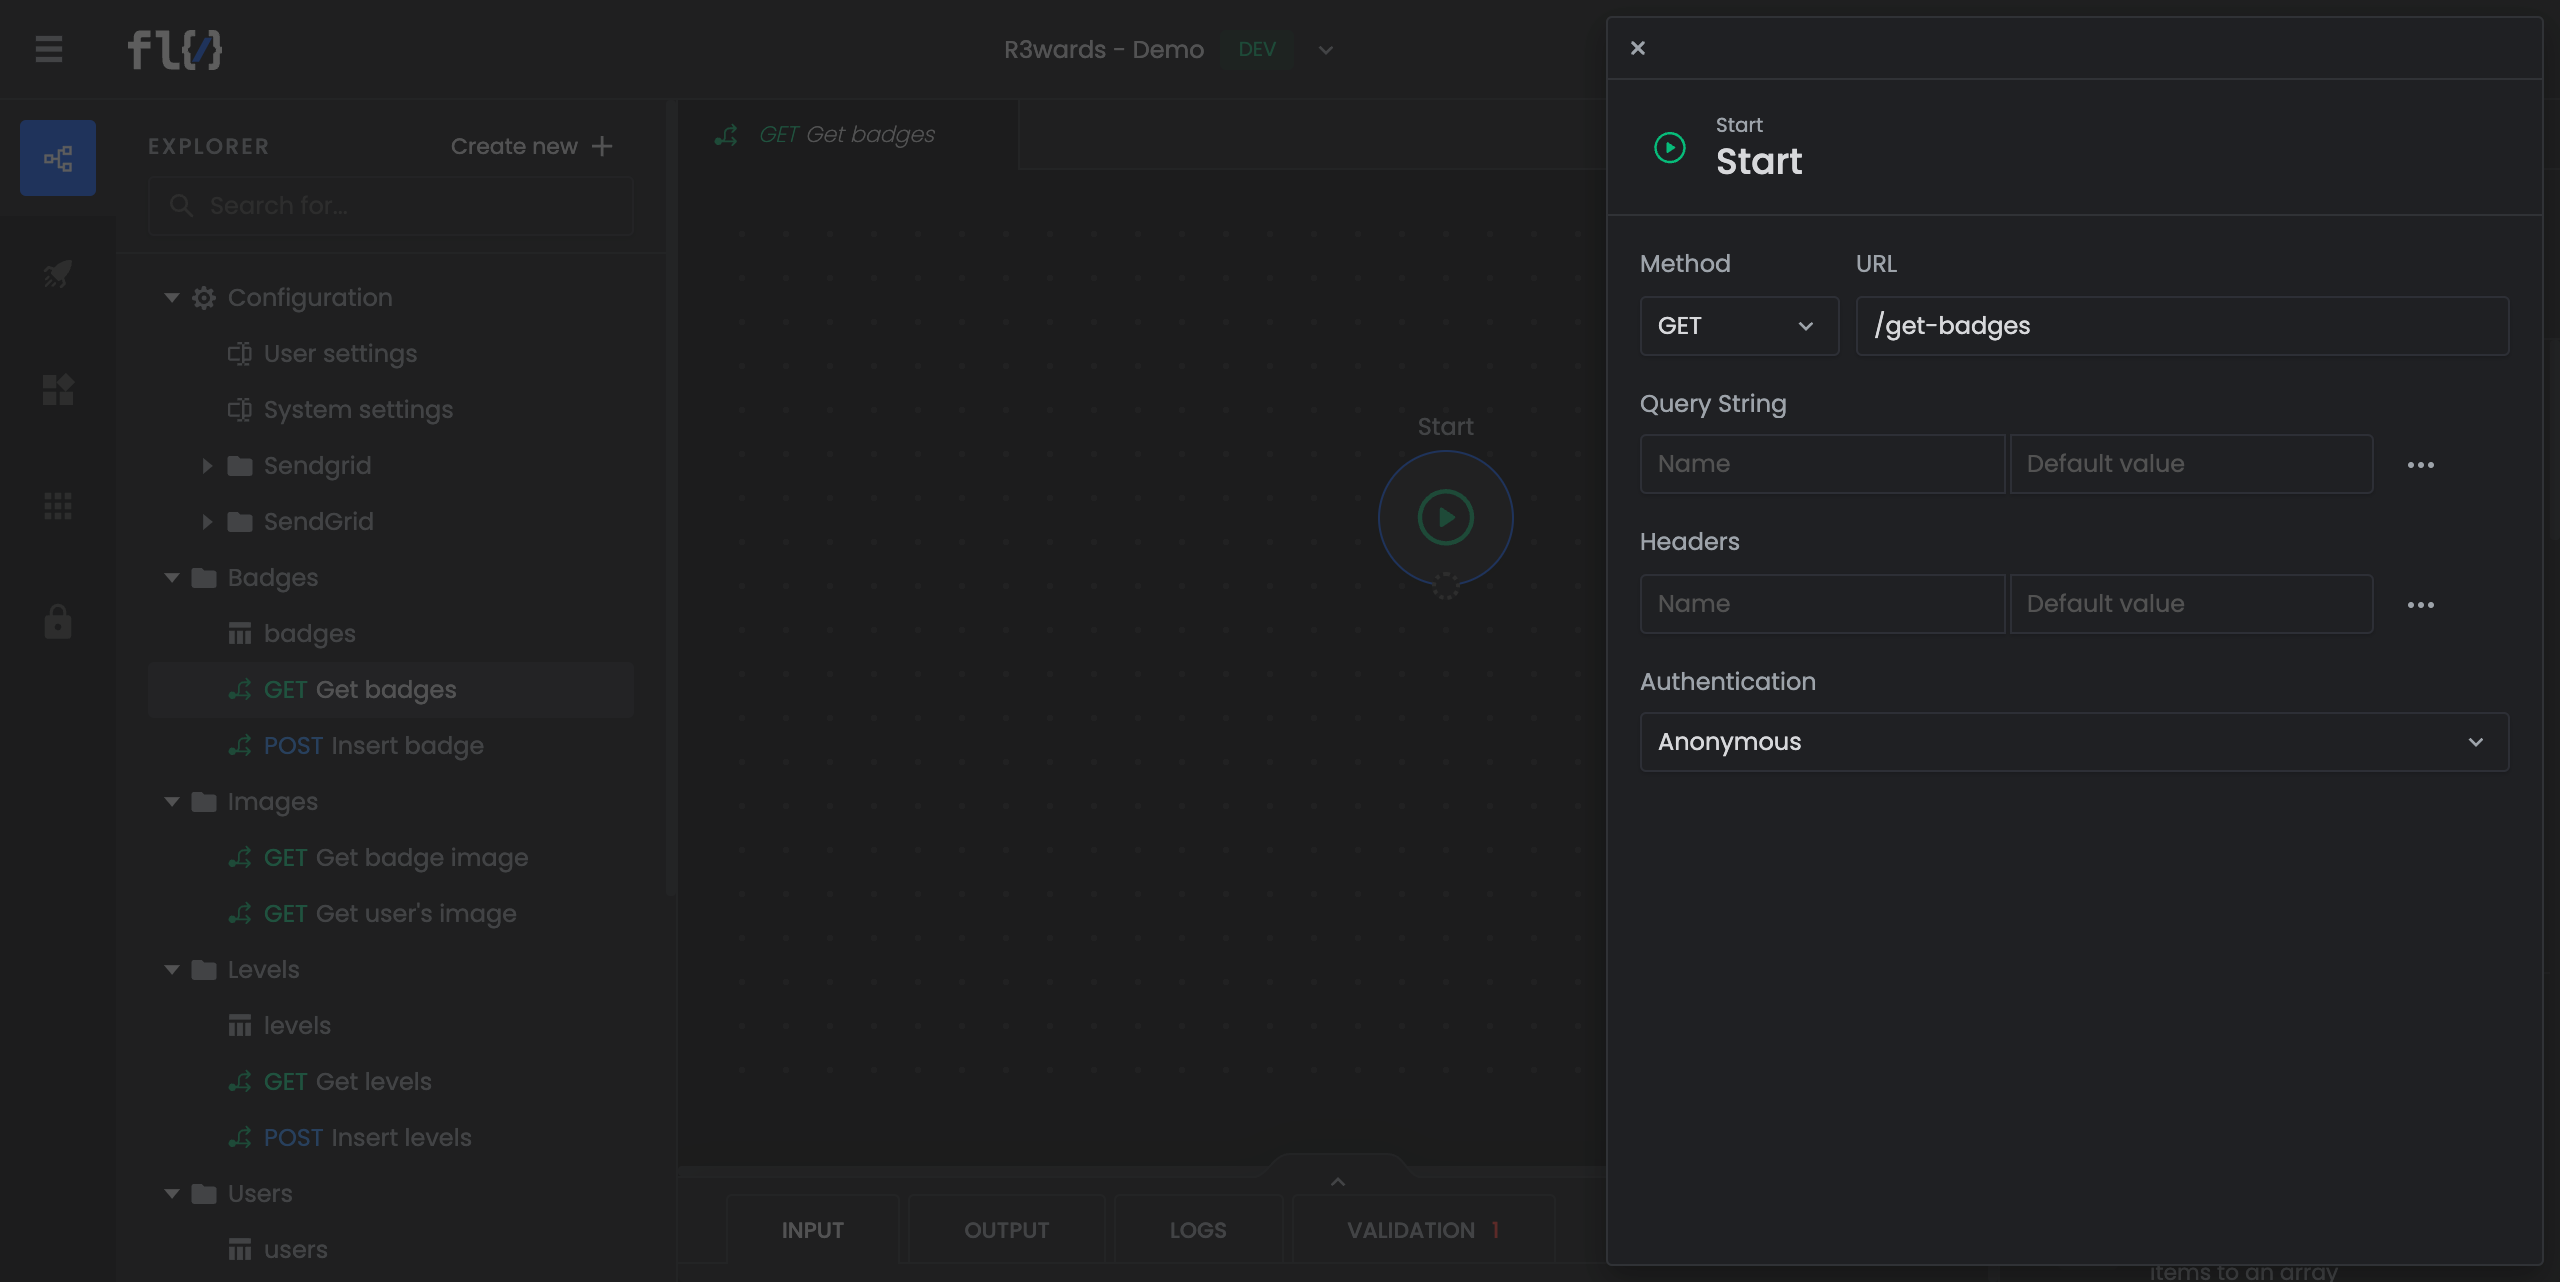Screen dimensions: 2560x1282
Task: Open the Method GET dropdown
Action: click(1739, 326)
